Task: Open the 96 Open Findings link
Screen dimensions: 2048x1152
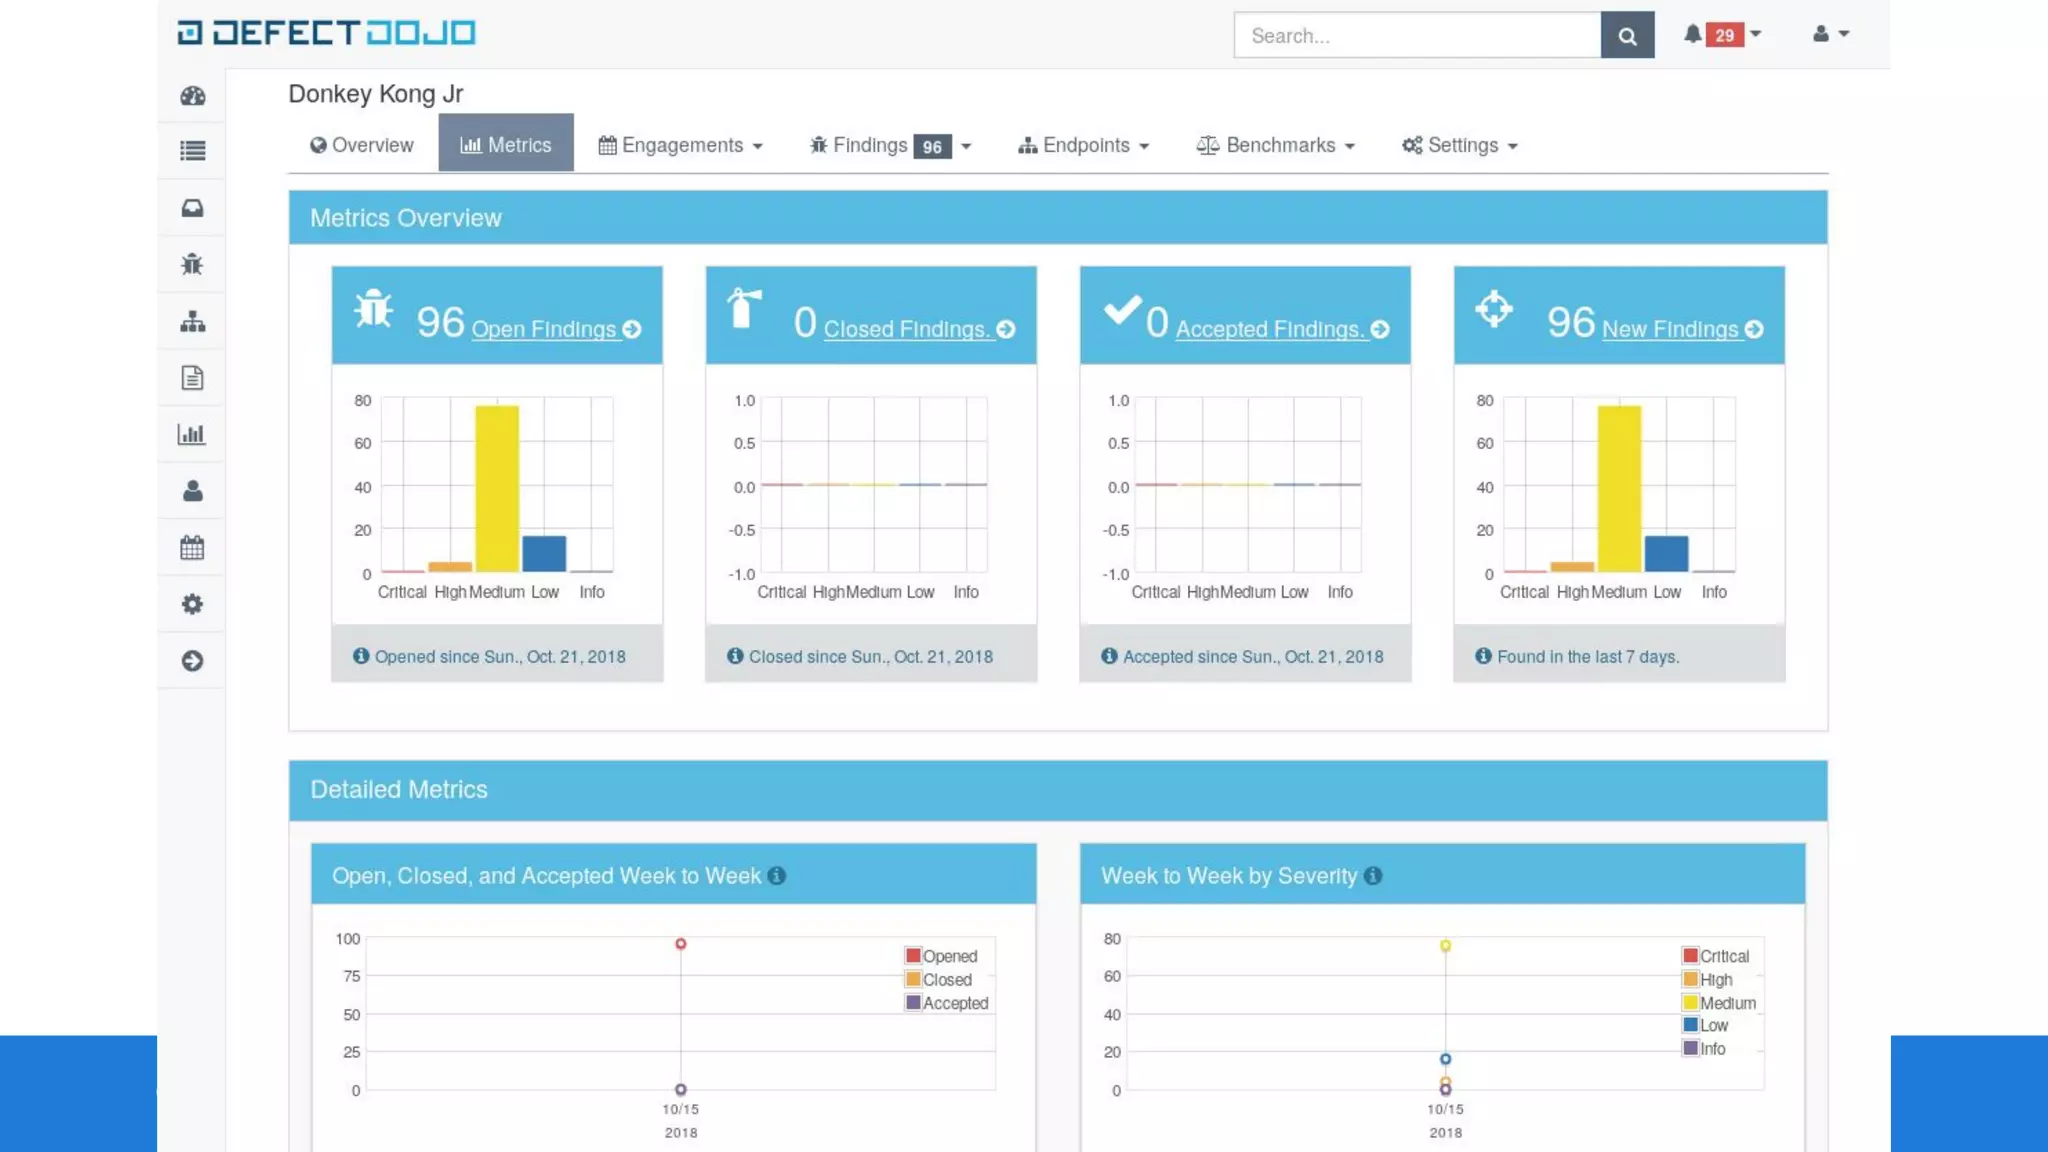Action: point(544,329)
